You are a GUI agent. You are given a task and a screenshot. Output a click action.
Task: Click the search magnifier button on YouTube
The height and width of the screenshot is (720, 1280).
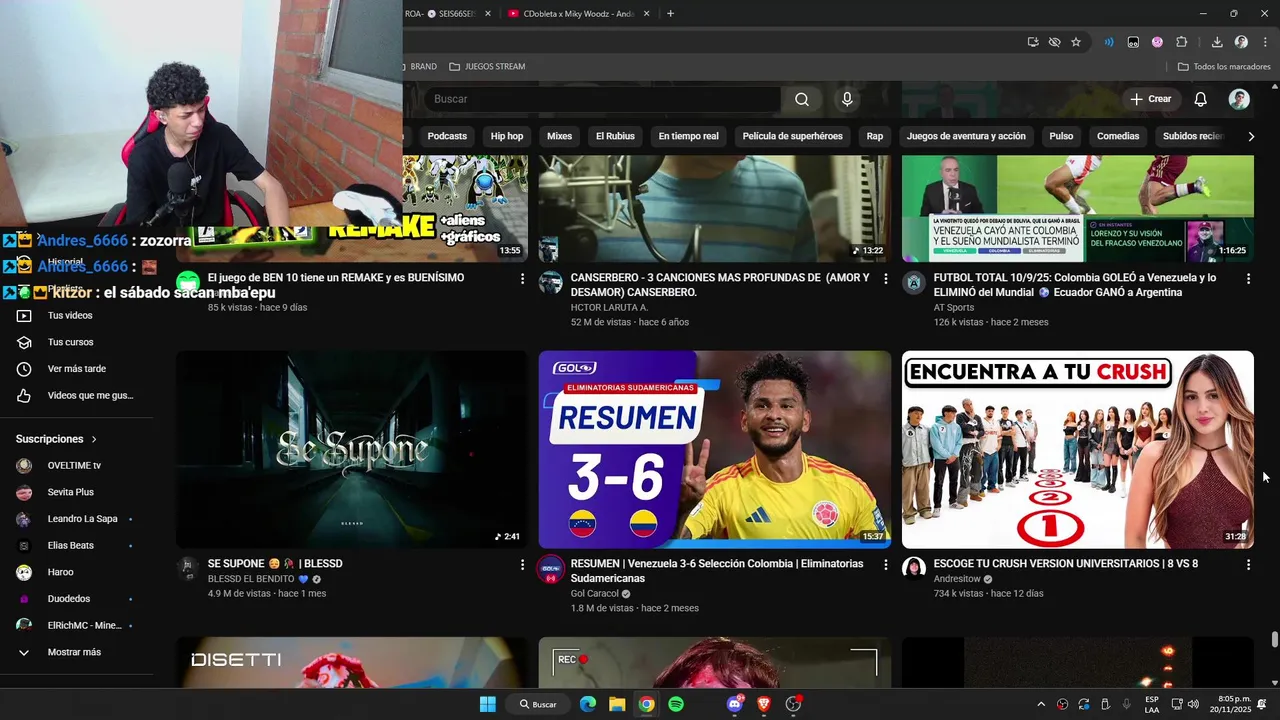coord(802,99)
